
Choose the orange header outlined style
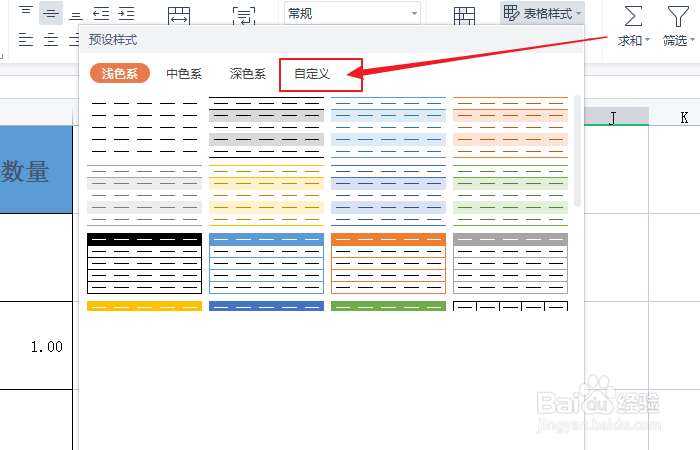tap(388, 263)
